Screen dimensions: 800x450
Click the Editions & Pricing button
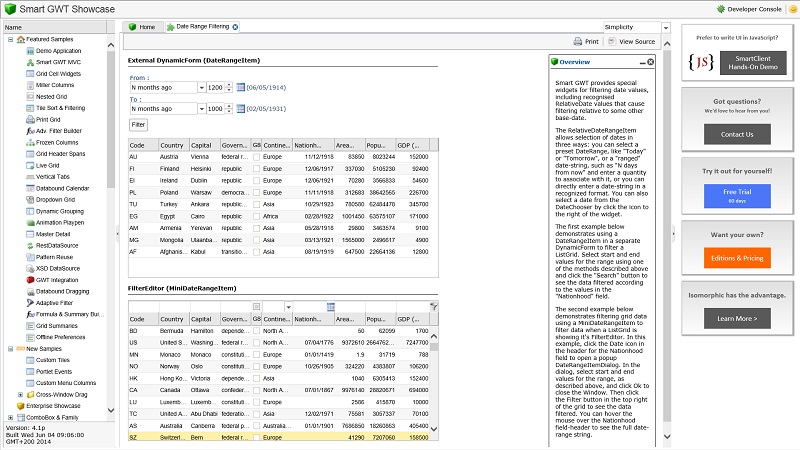click(737, 259)
